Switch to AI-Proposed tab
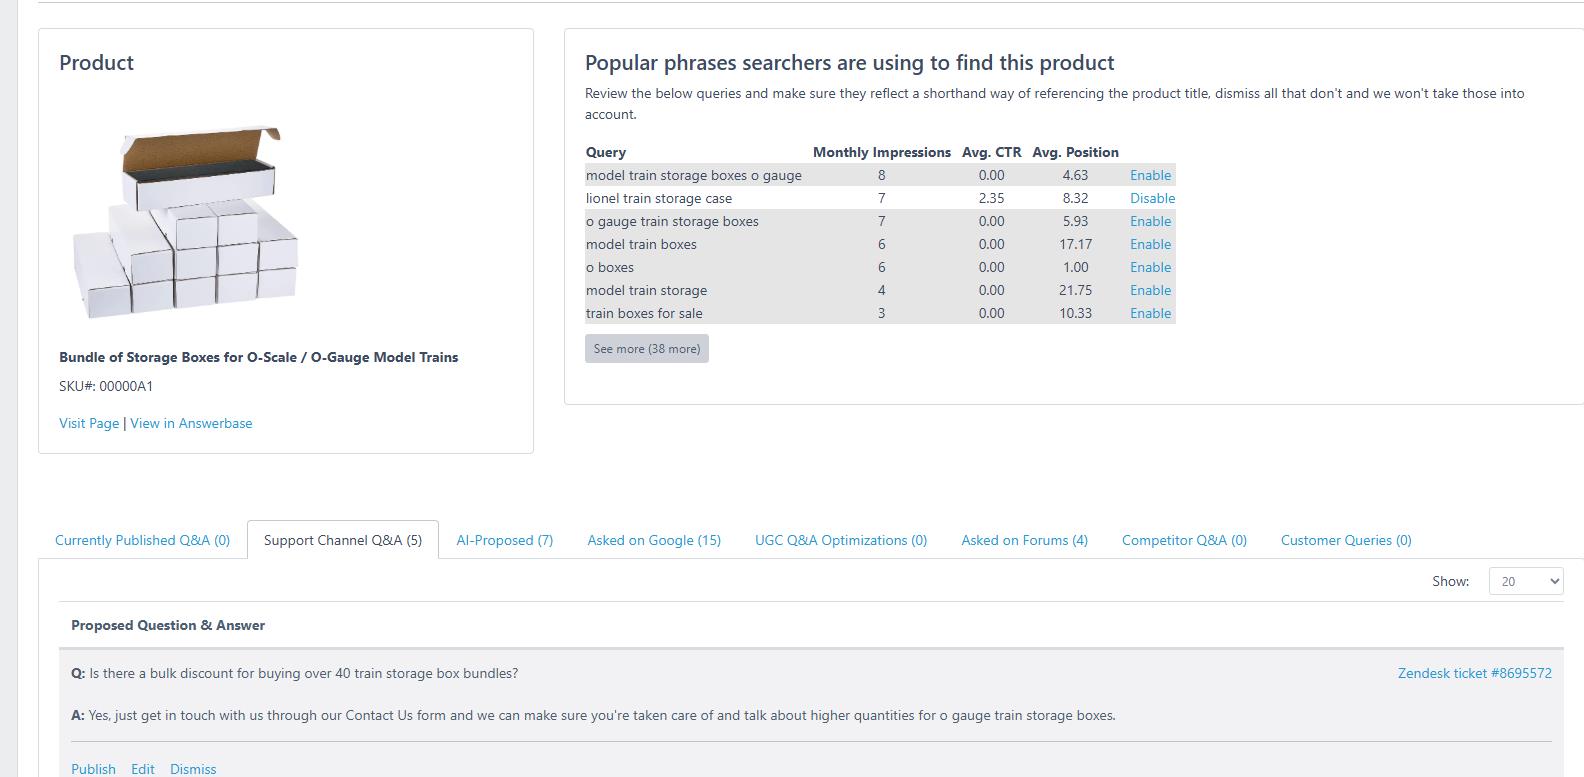 point(504,540)
